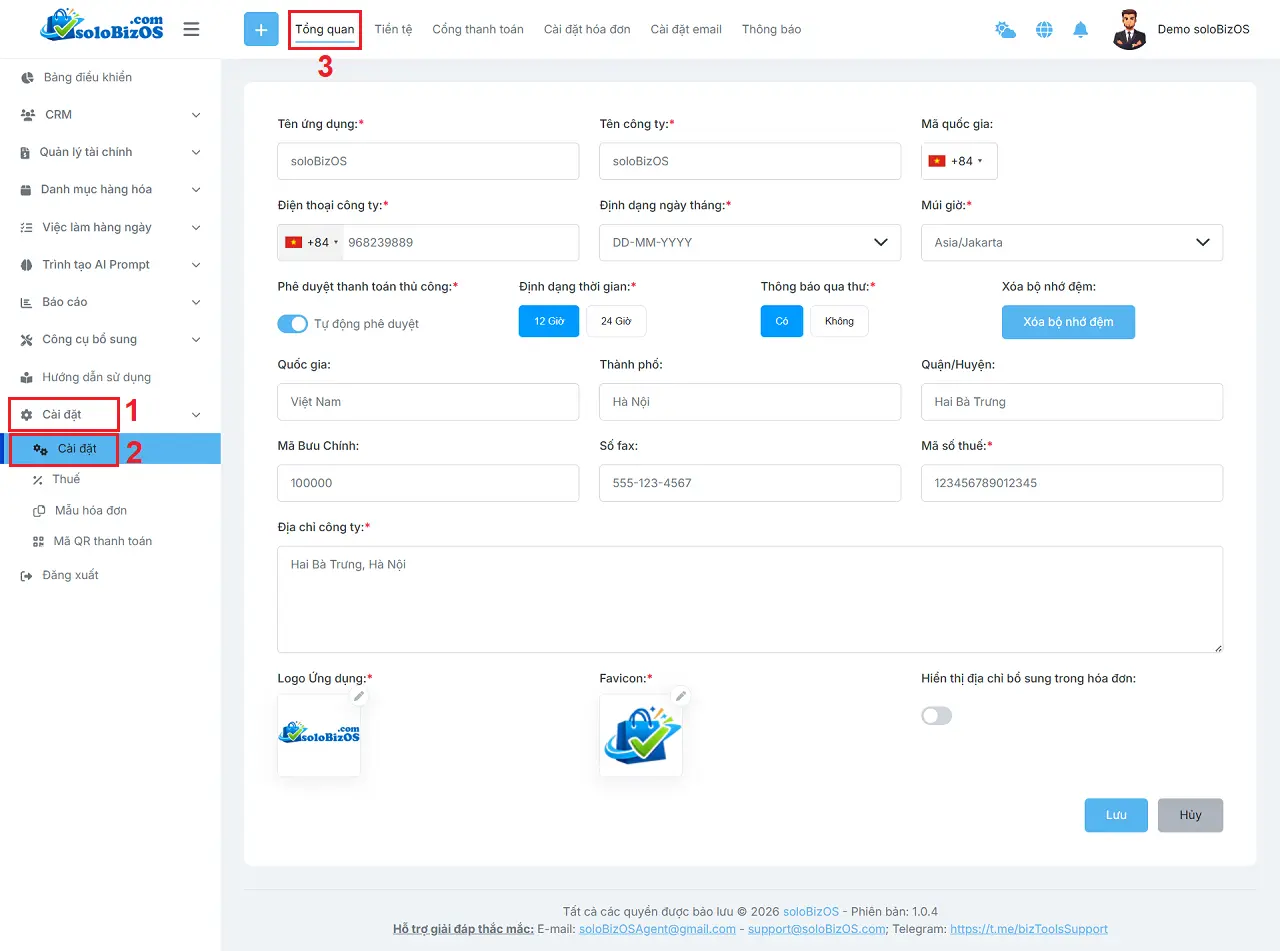Click the Báo cáo chart icon
The height and width of the screenshot is (951, 1280).
click(27, 302)
